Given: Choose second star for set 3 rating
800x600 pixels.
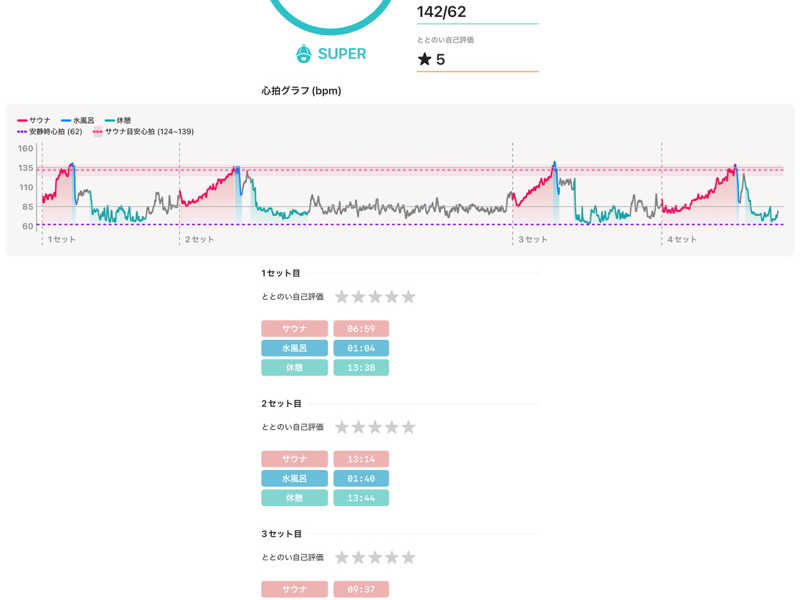Looking at the screenshot, I should pyautogui.click(x=359, y=557).
